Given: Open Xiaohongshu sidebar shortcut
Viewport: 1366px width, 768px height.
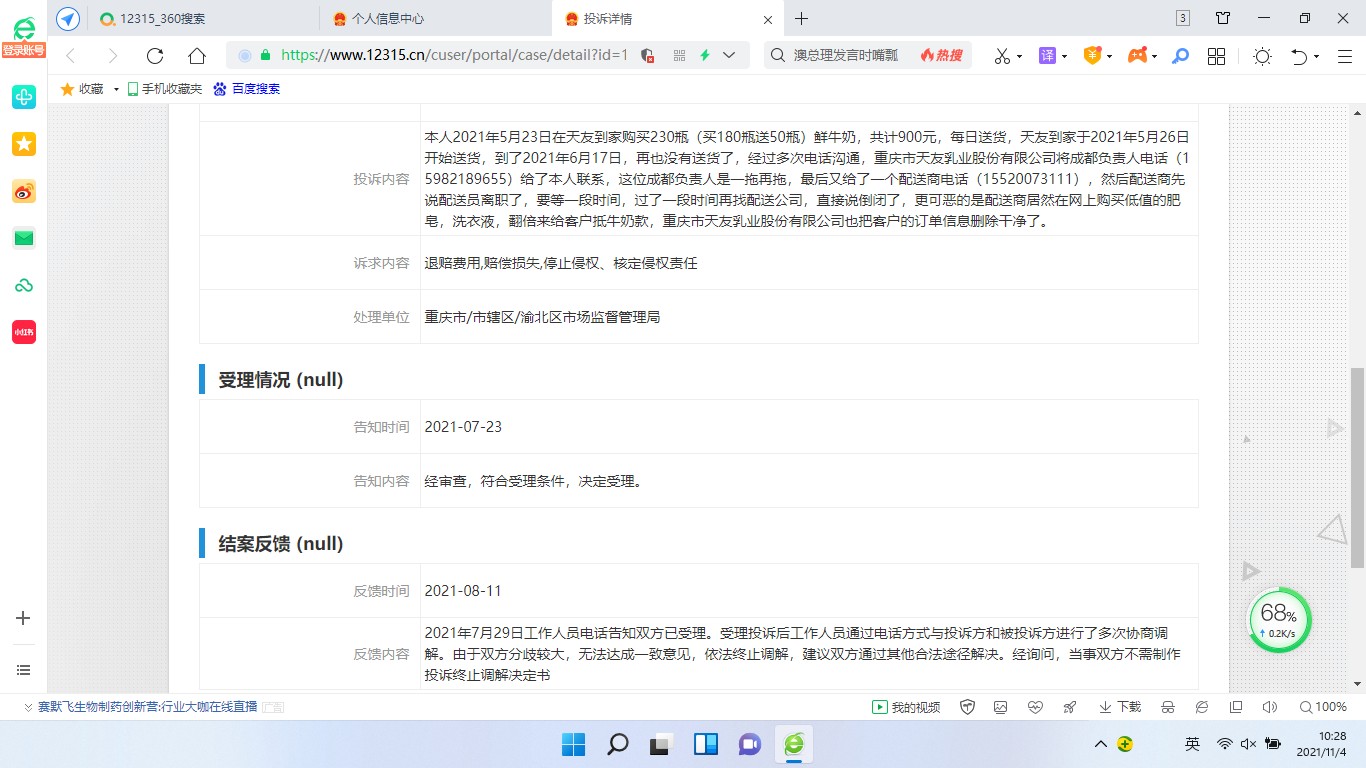Looking at the screenshot, I should coord(24,332).
